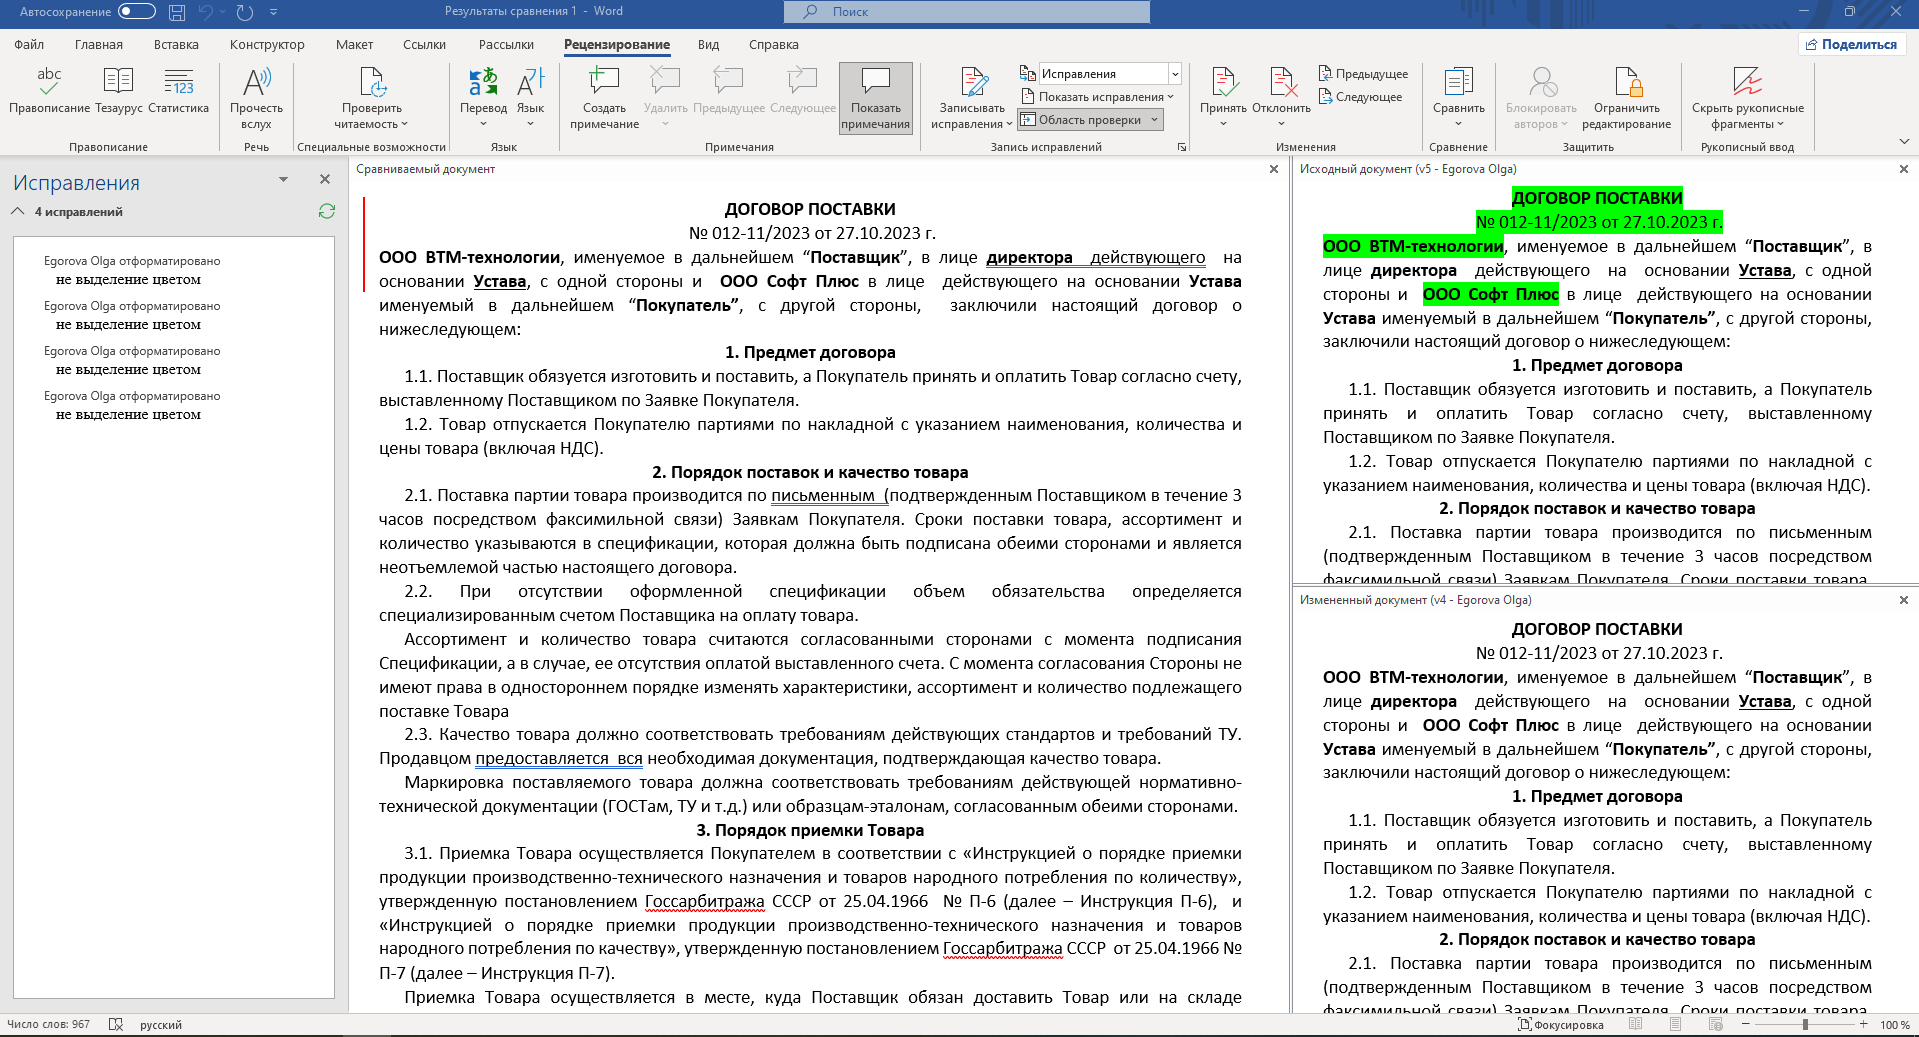Click the underlined письменным text in clause 2.1
The image size is (1919, 1037).
(823, 496)
